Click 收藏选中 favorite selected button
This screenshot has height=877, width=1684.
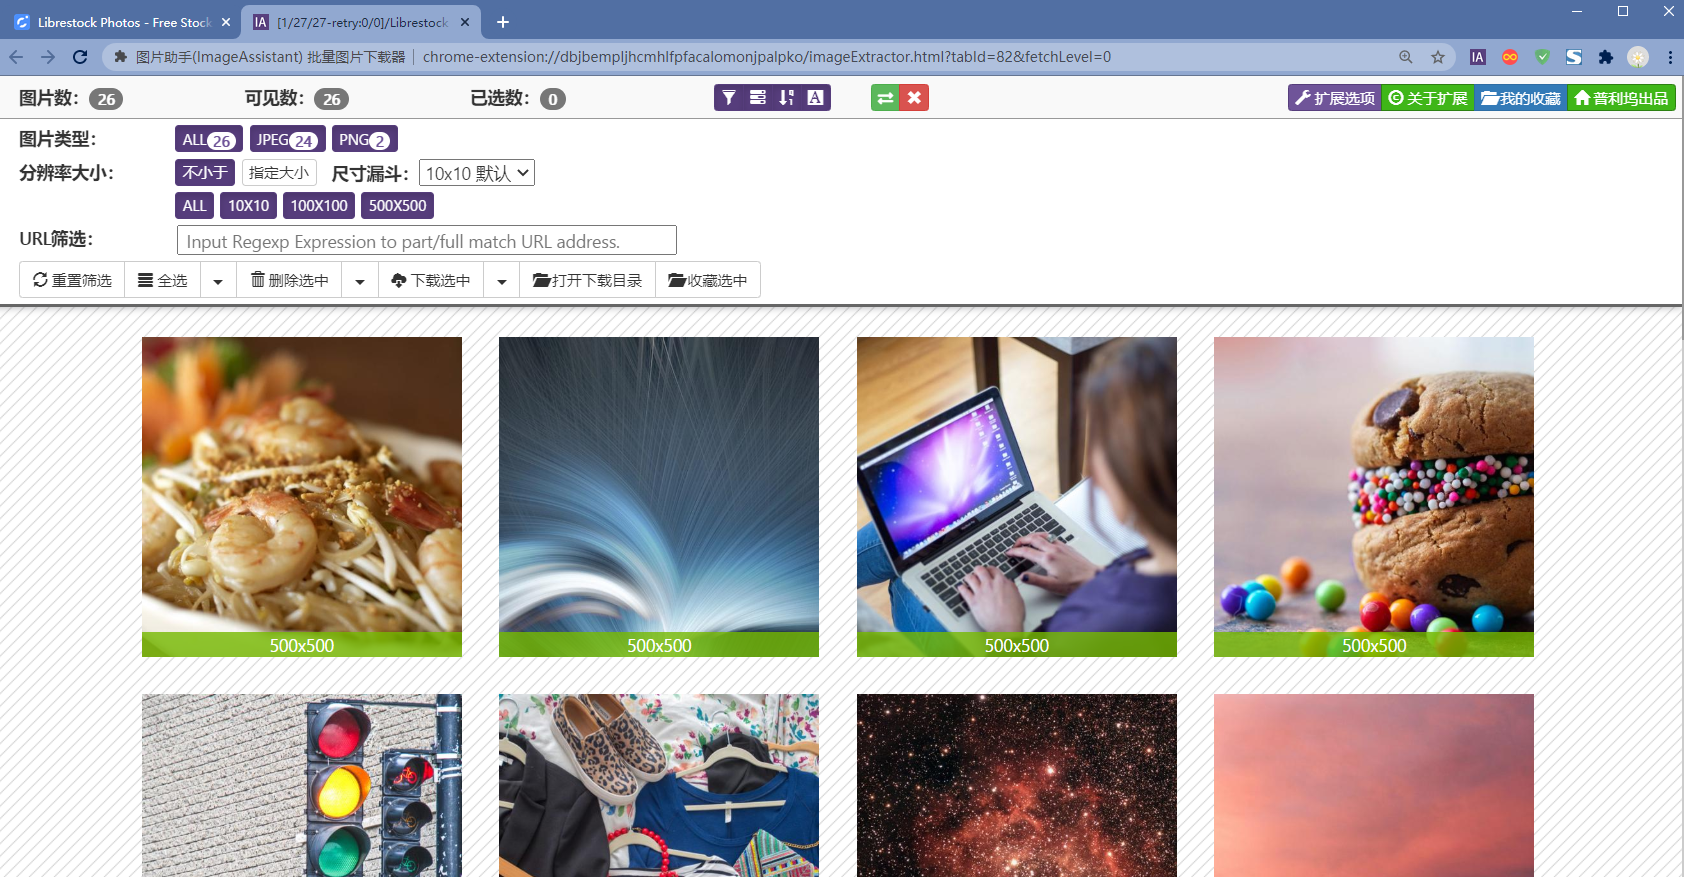[708, 280]
